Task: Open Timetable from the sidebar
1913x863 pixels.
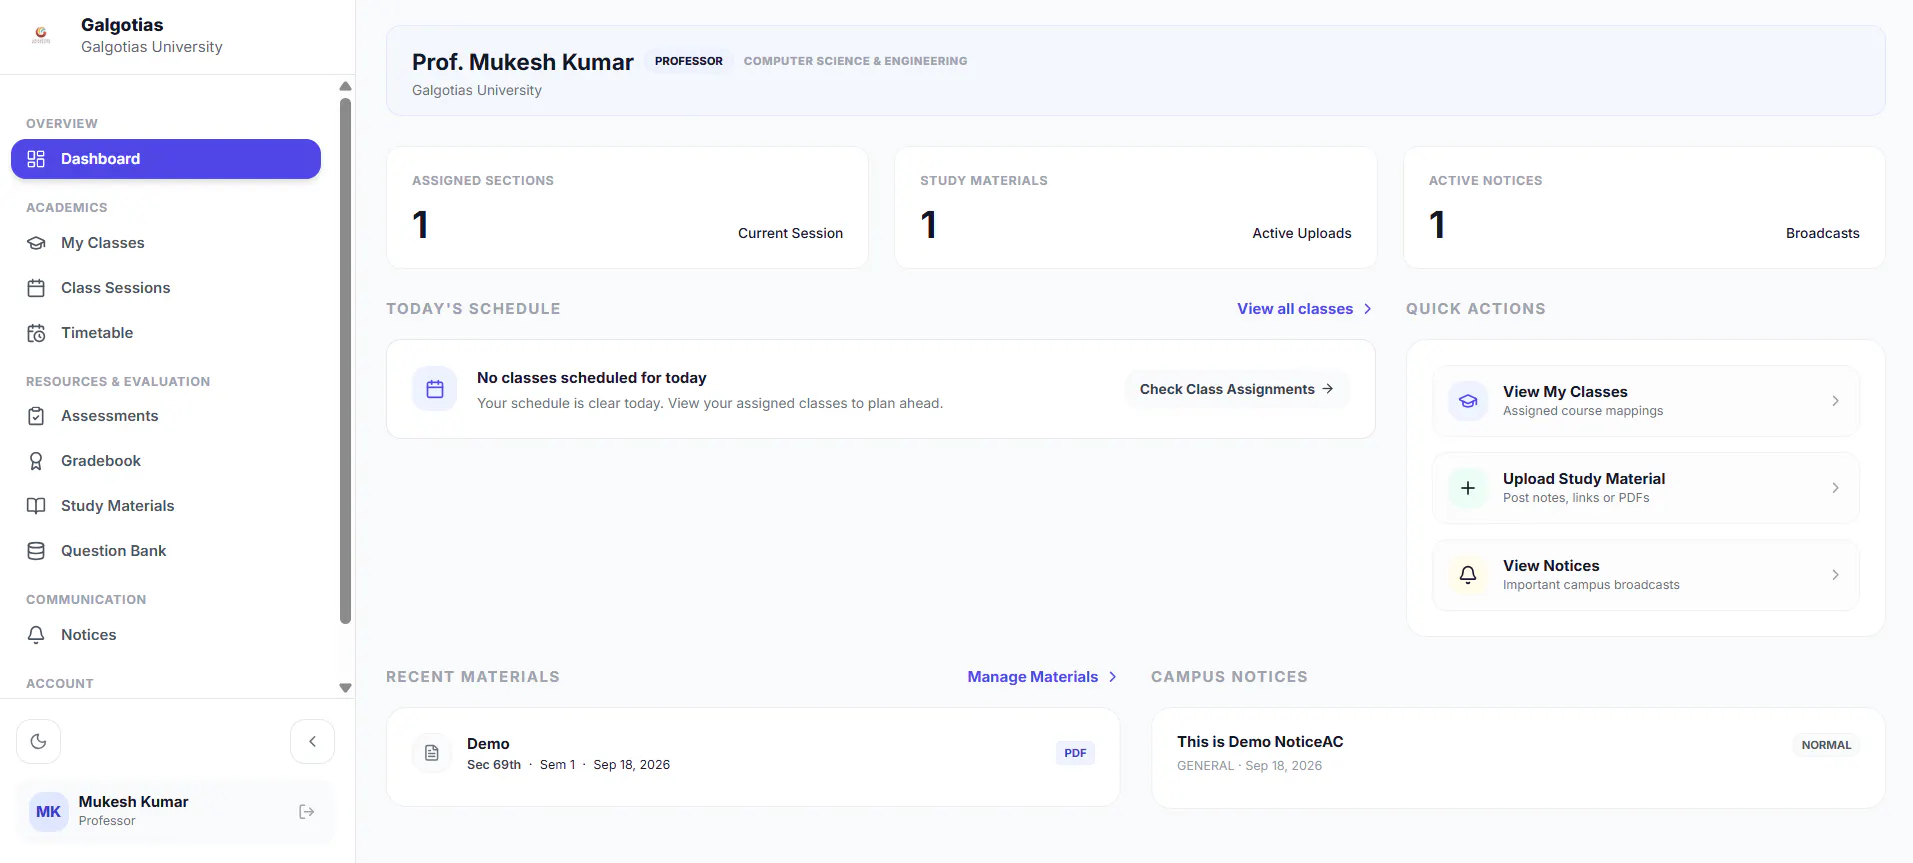Action: point(166,333)
